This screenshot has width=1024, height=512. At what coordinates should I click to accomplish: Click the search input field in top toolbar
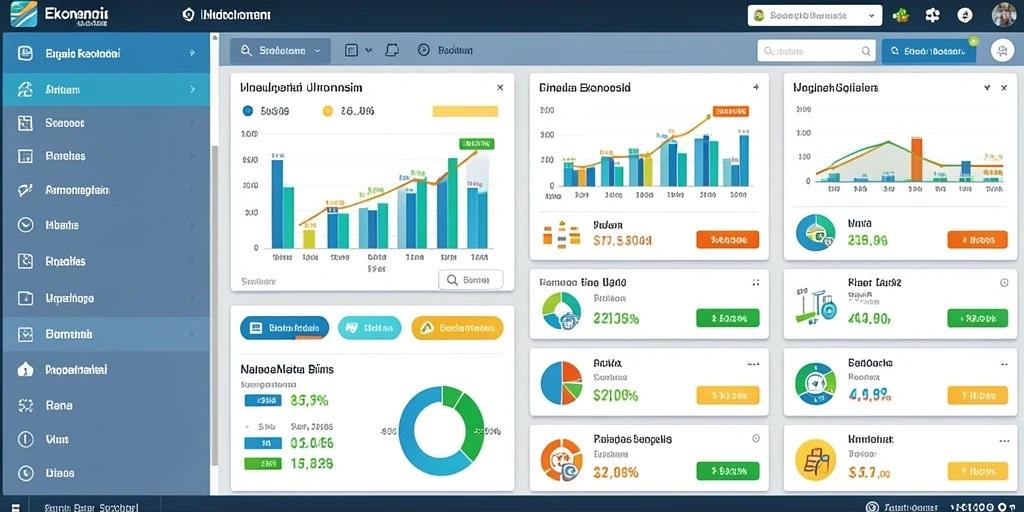816,50
